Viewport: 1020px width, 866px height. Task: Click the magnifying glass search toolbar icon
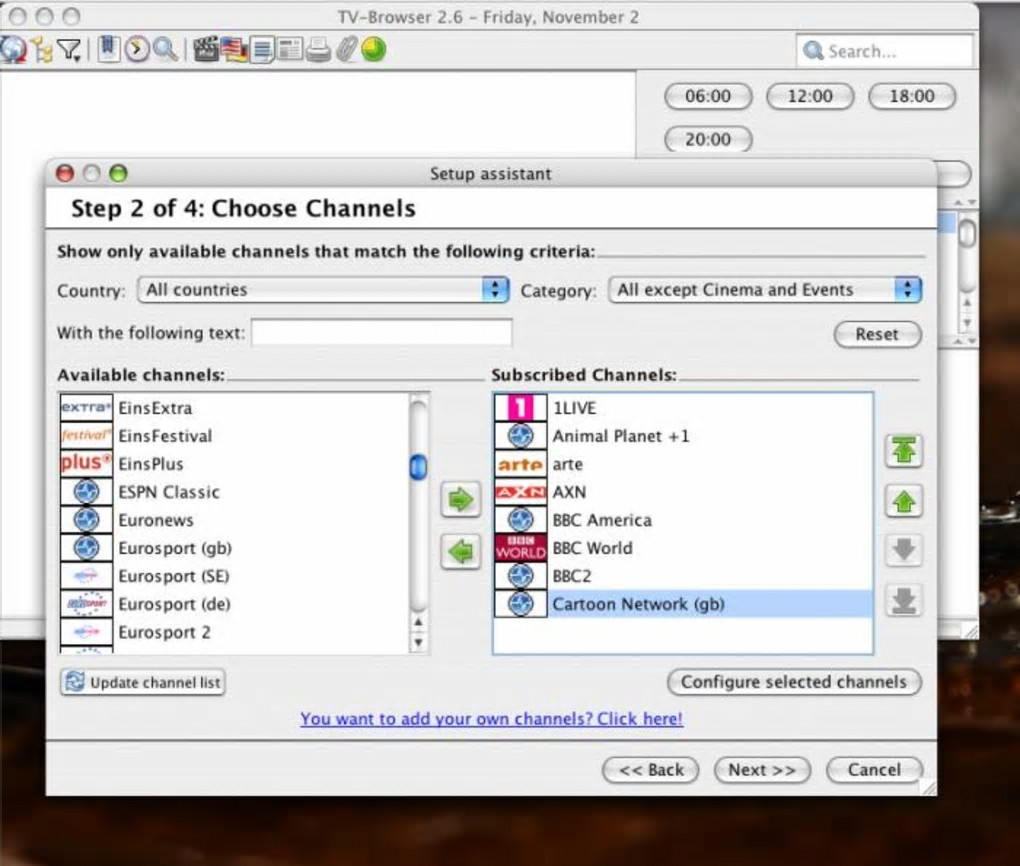(x=166, y=50)
